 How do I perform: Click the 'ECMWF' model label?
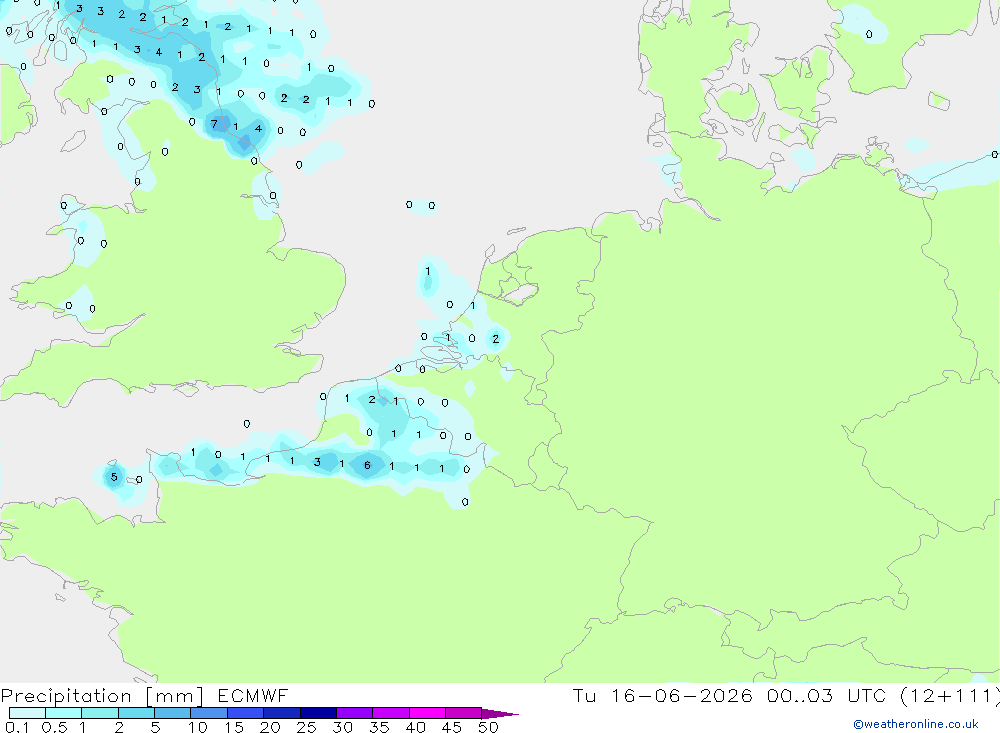(253, 695)
